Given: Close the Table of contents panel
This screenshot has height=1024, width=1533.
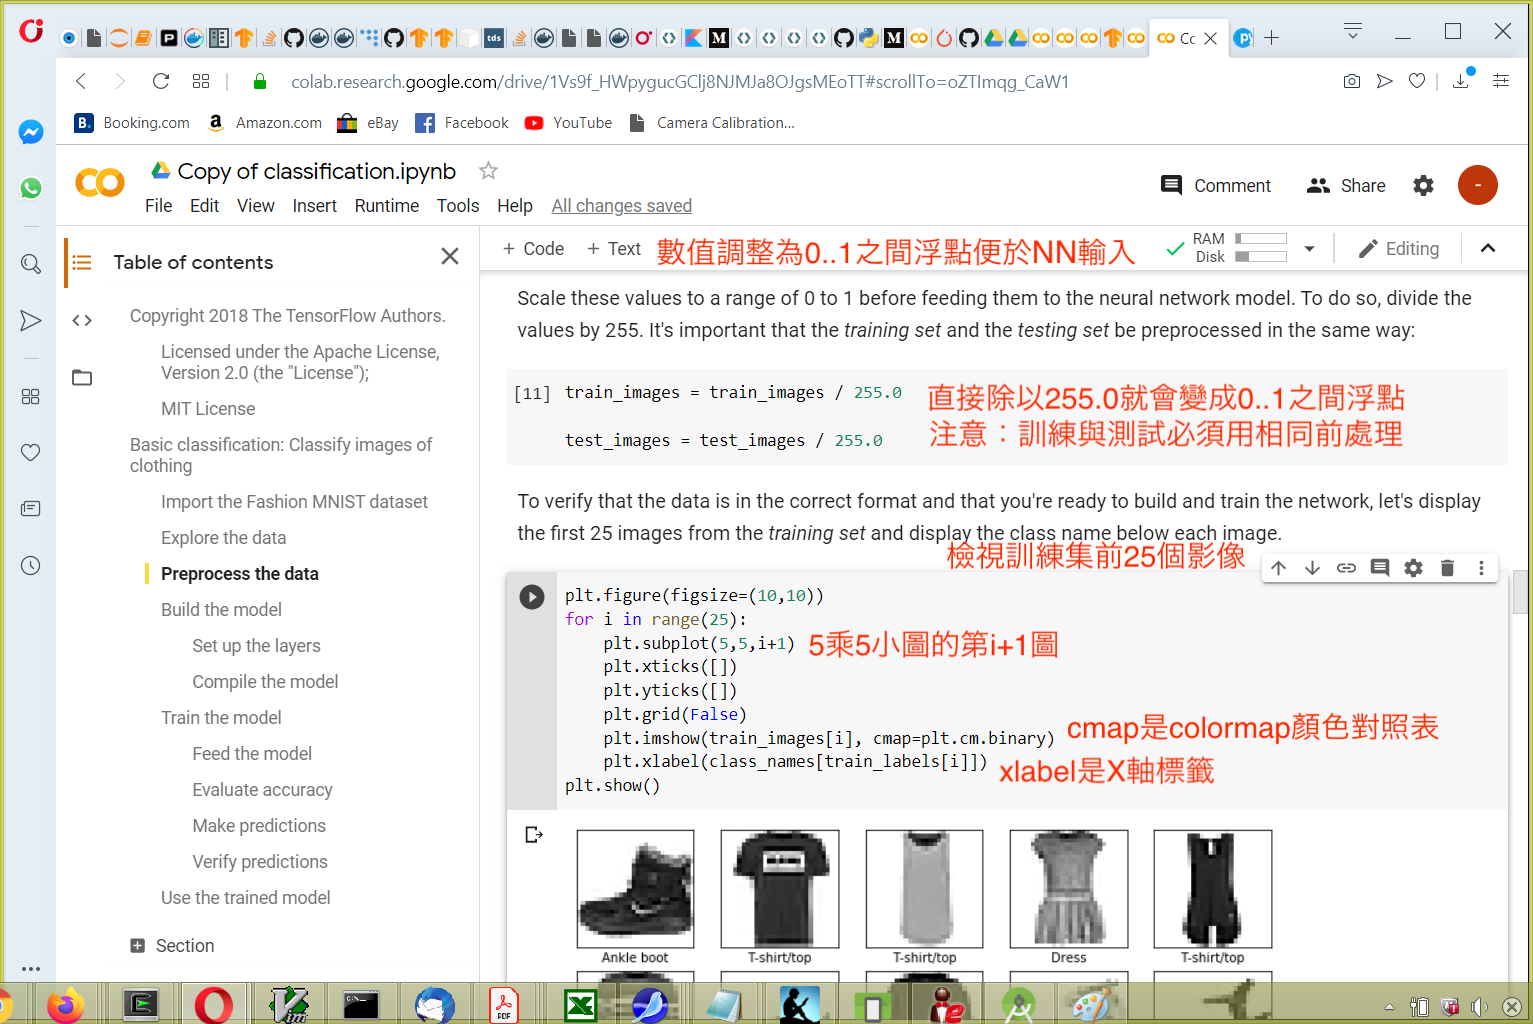Looking at the screenshot, I should click(450, 256).
